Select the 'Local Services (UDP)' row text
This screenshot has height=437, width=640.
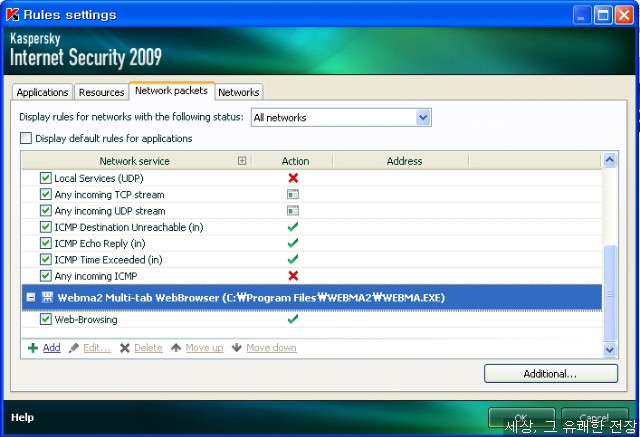[x=99, y=178]
